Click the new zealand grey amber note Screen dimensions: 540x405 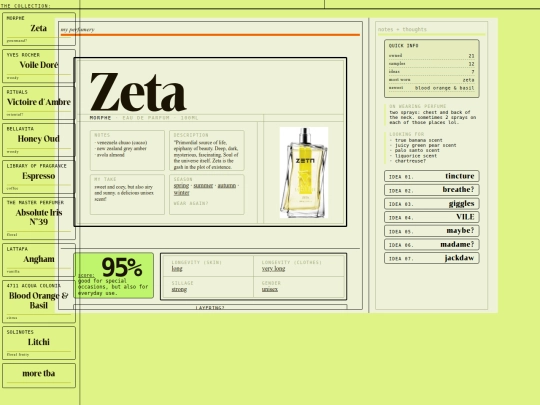coord(120,148)
